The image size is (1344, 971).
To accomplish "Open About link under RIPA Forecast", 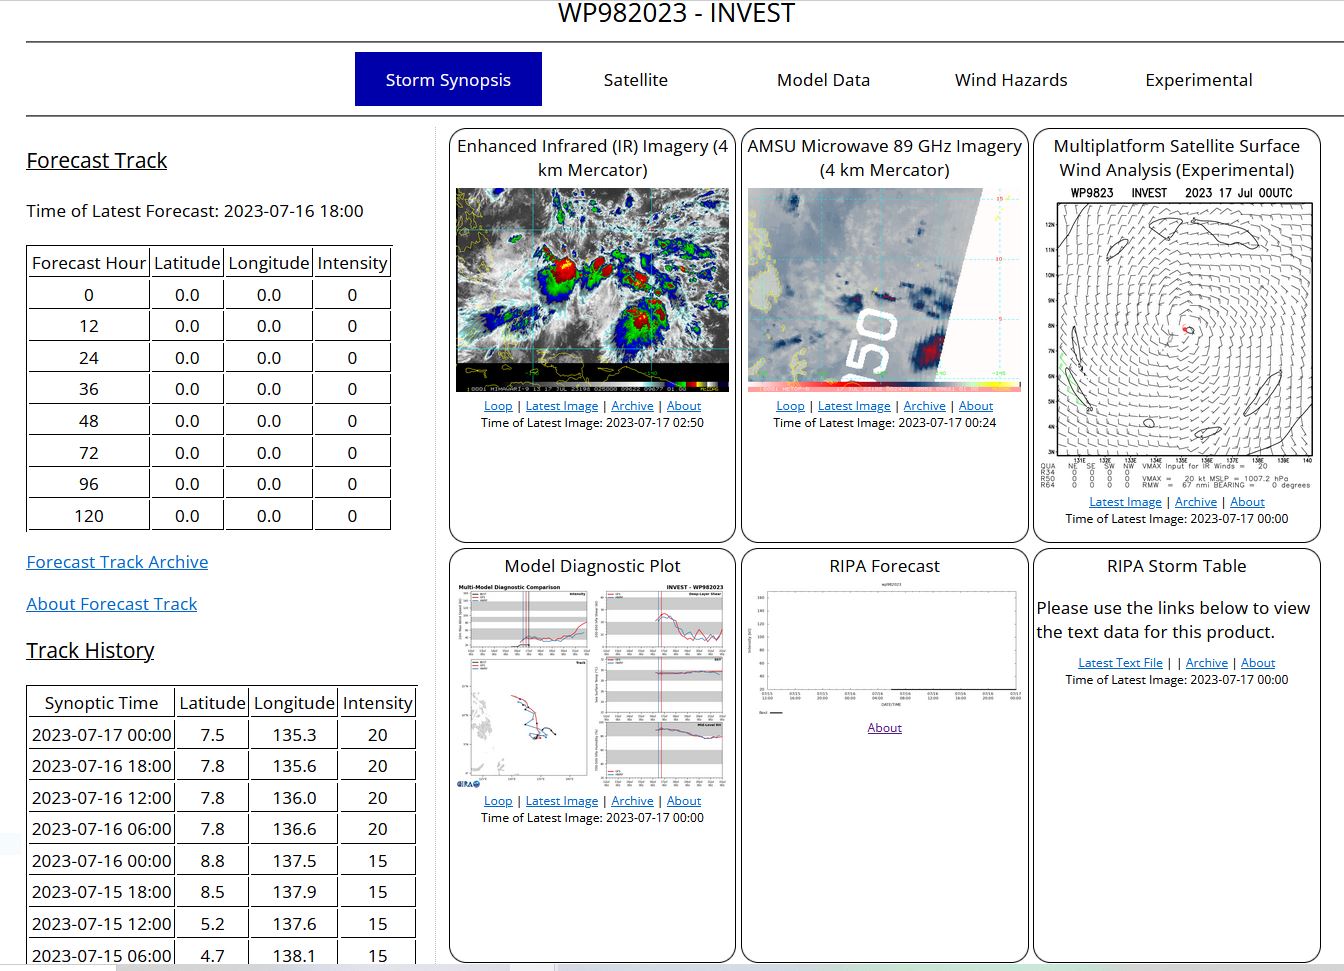I will tap(884, 728).
